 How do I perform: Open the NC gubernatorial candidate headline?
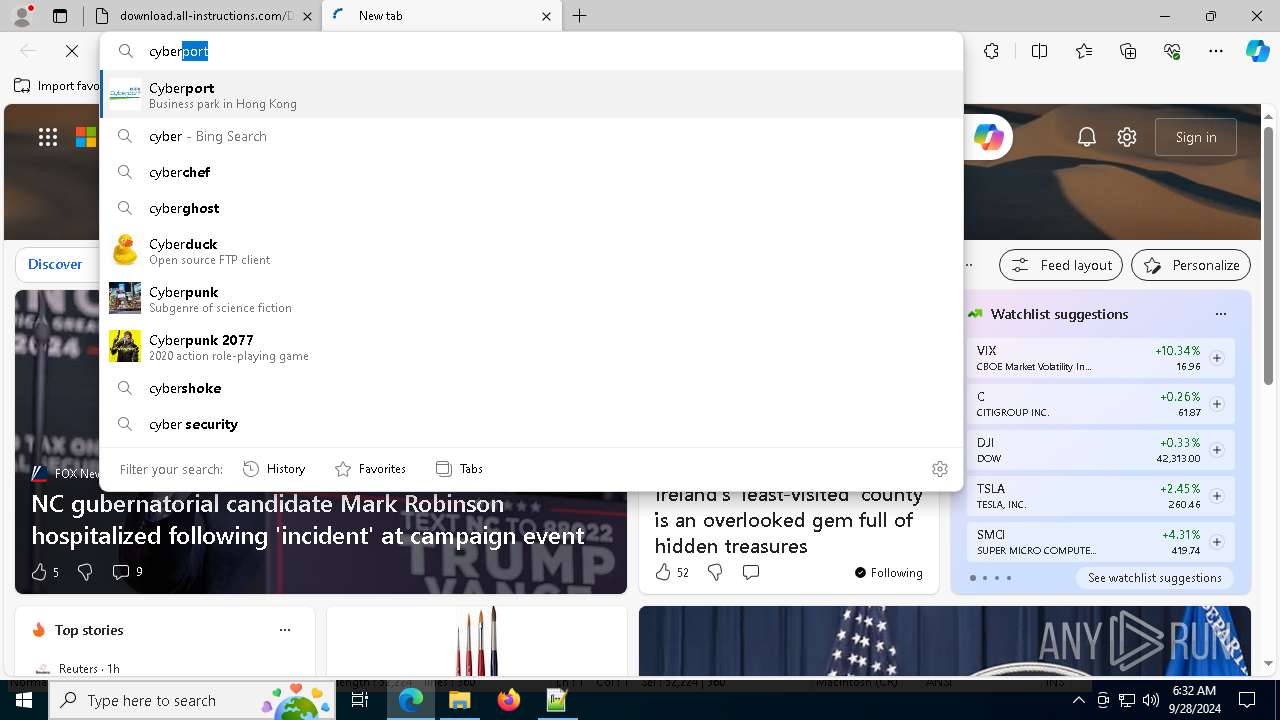coord(308,519)
